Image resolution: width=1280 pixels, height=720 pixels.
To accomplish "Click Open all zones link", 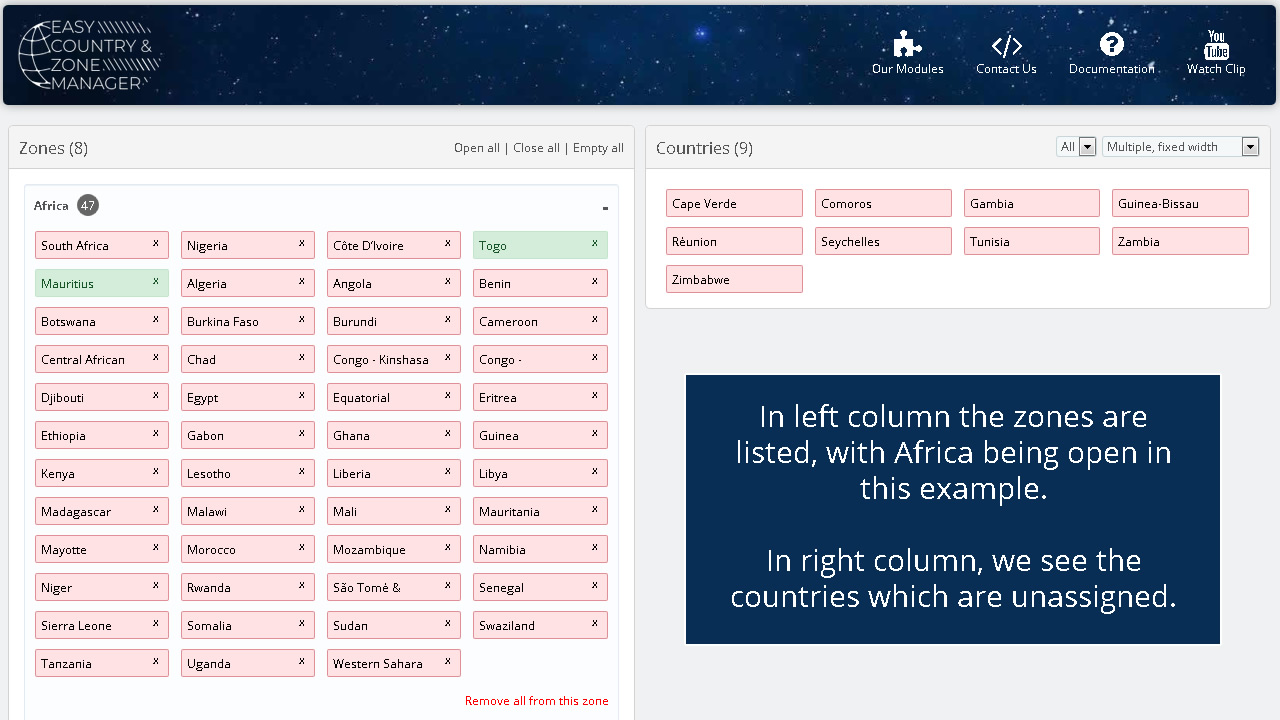I will click(477, 148).
